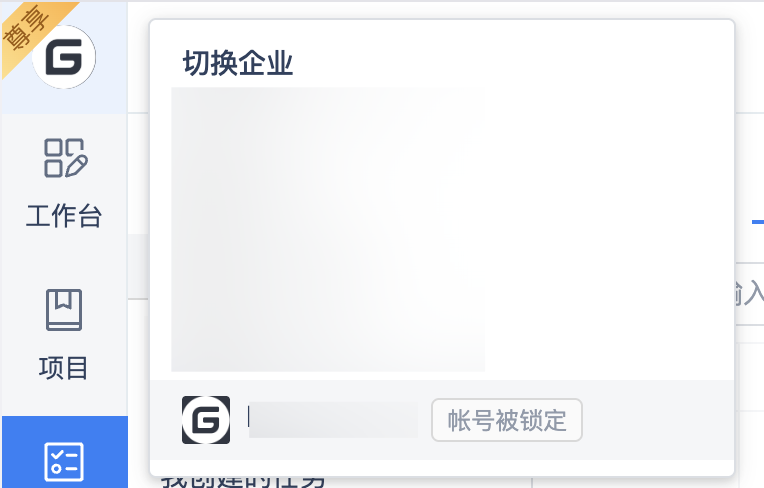Open the 项目 bookmark book icon
This screenshot has height=488, width=764.
[64, 310]
